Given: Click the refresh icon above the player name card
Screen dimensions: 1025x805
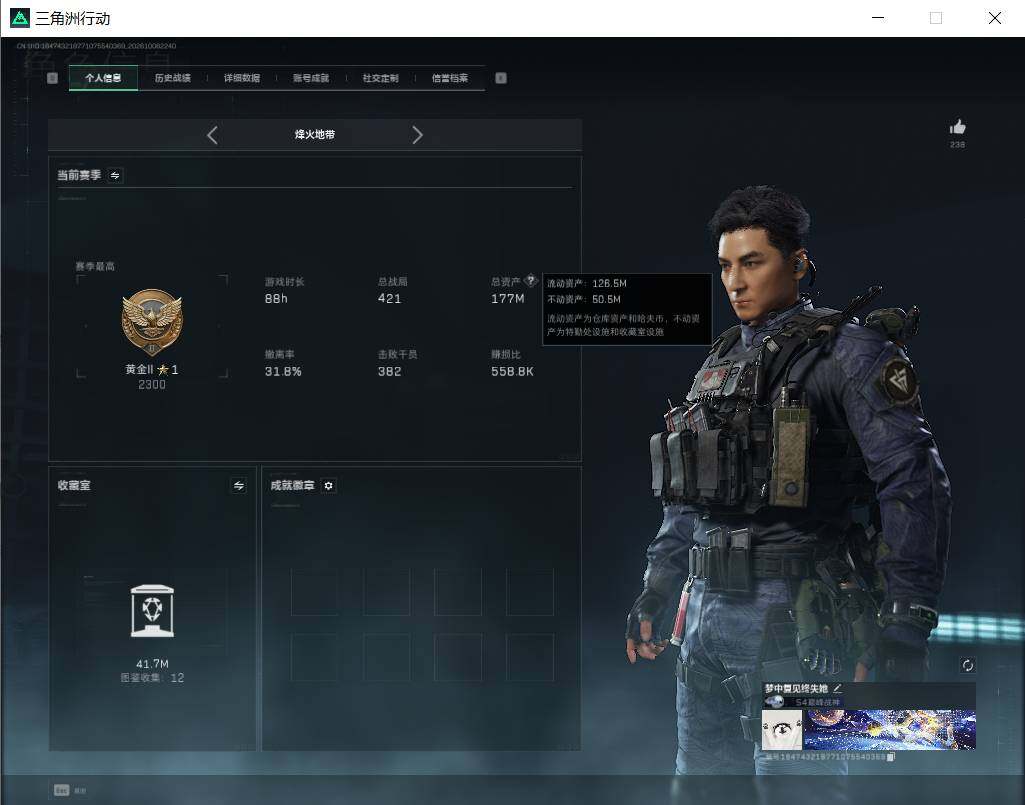Looking at the screenshot, I should (967, 666).
